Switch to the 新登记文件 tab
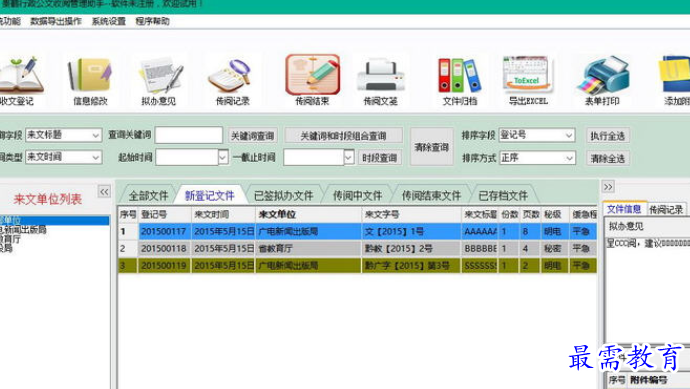This screenshot has height=389, width=690. pyautogui.click(x=209, y=195)
